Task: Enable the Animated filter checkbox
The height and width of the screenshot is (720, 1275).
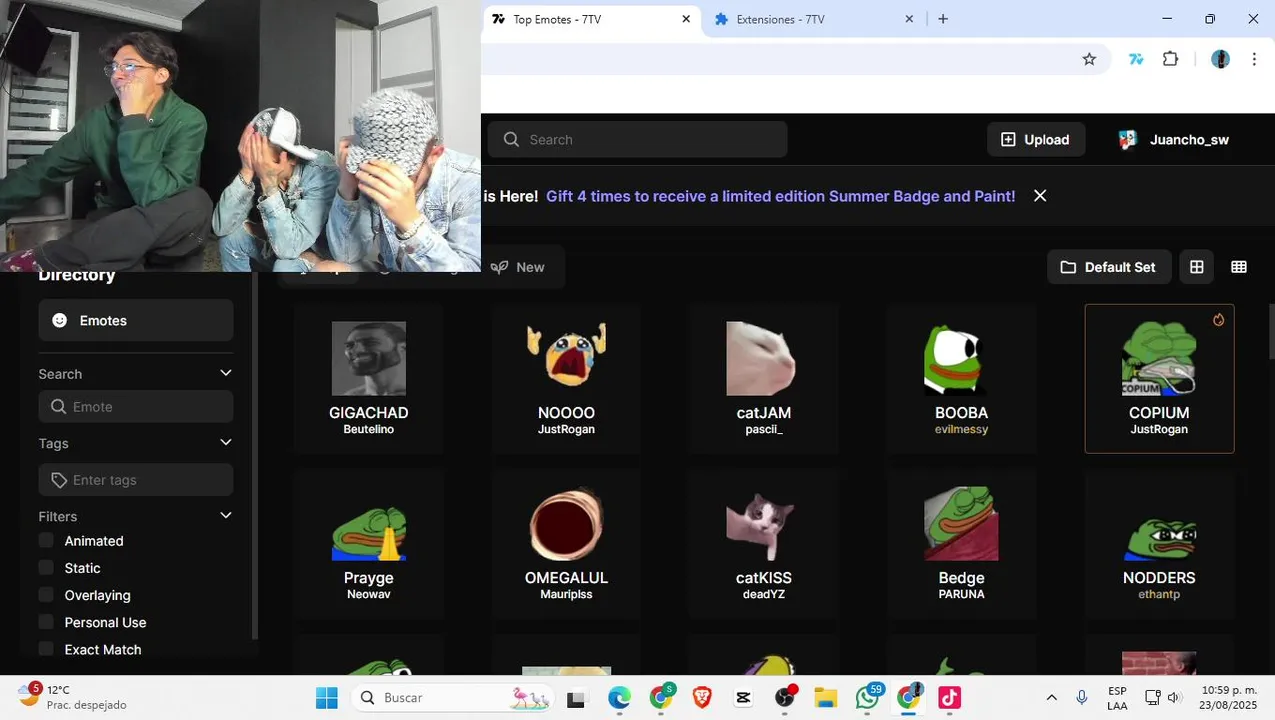Action: [x=46, y=541]
